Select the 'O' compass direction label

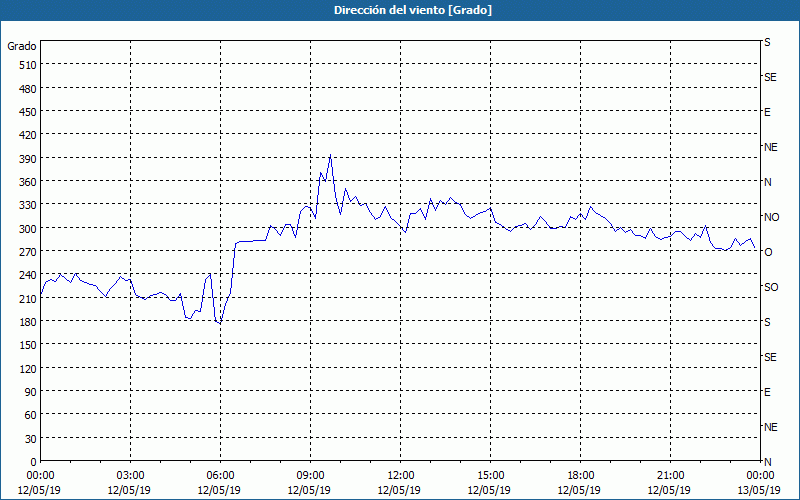768,252
